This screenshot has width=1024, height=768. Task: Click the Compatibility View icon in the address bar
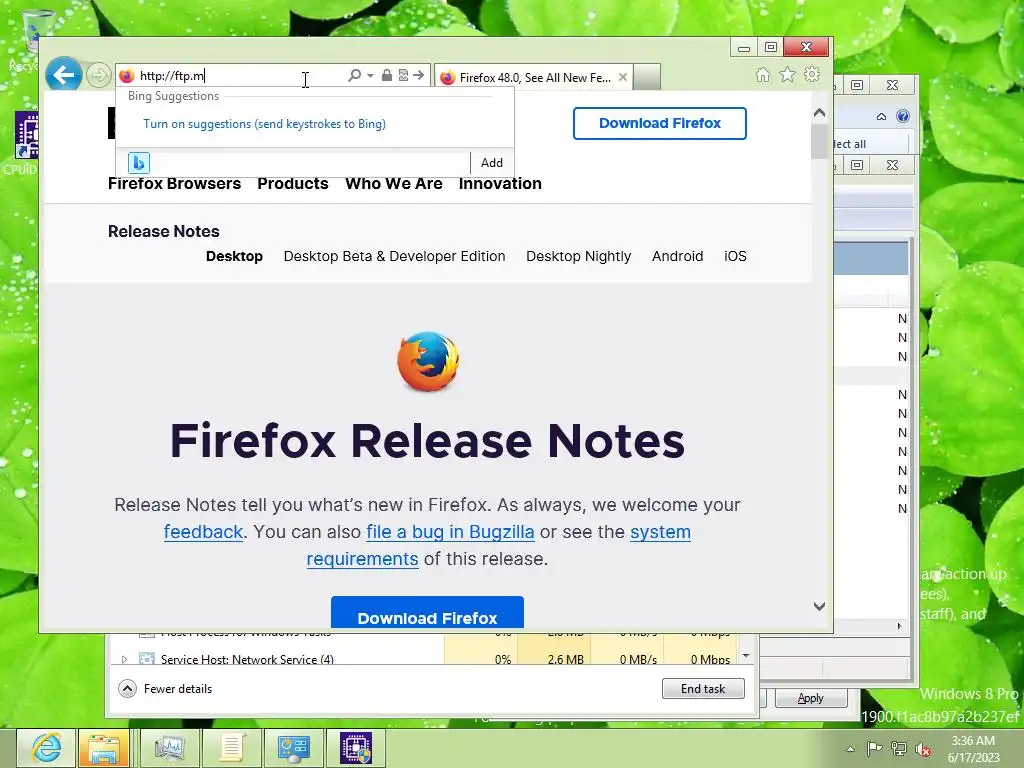(403, 76)
